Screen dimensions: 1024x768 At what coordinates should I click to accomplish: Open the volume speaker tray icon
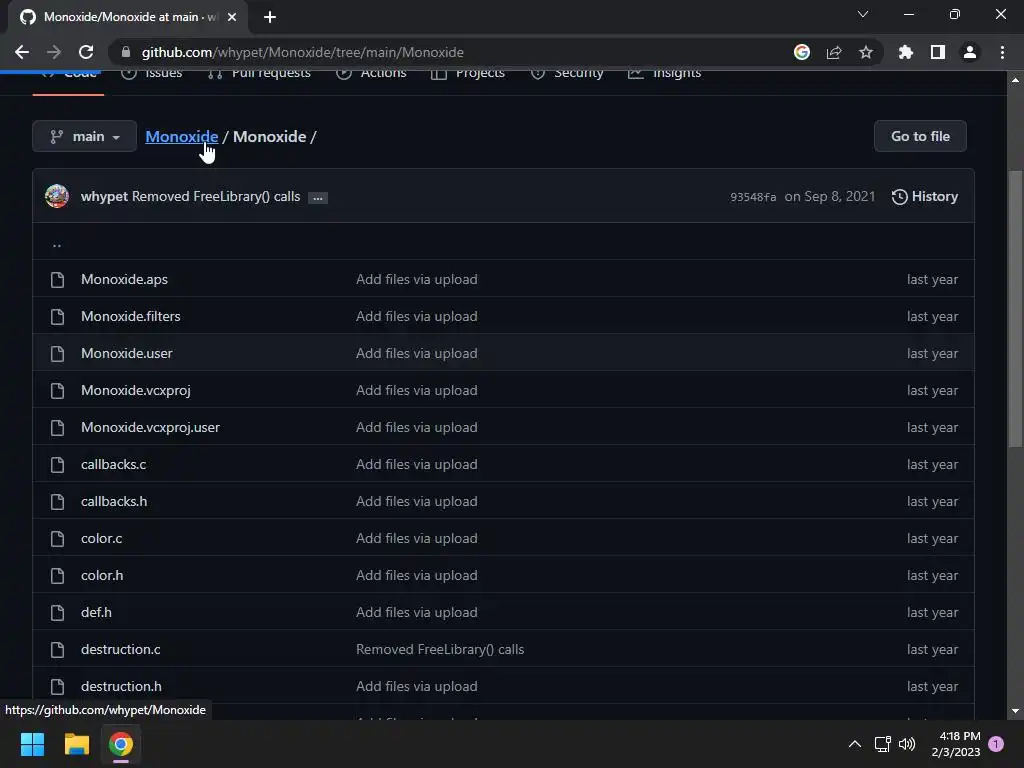907,744
